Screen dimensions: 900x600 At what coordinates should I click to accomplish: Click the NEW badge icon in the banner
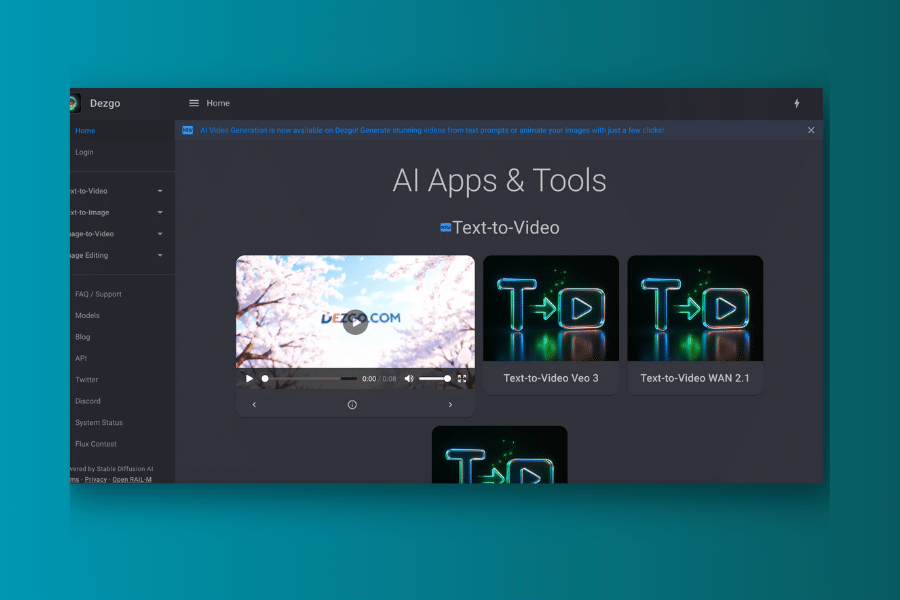188,130
